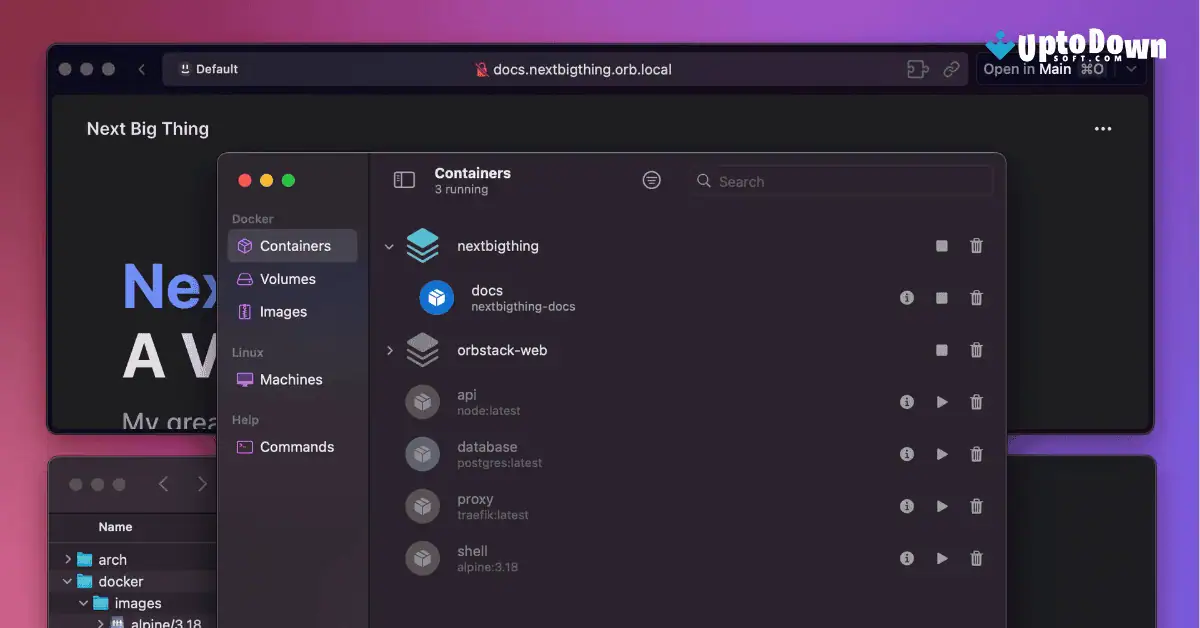Open the Images section
Screen dimensions: 1200x628
[283, 311]
